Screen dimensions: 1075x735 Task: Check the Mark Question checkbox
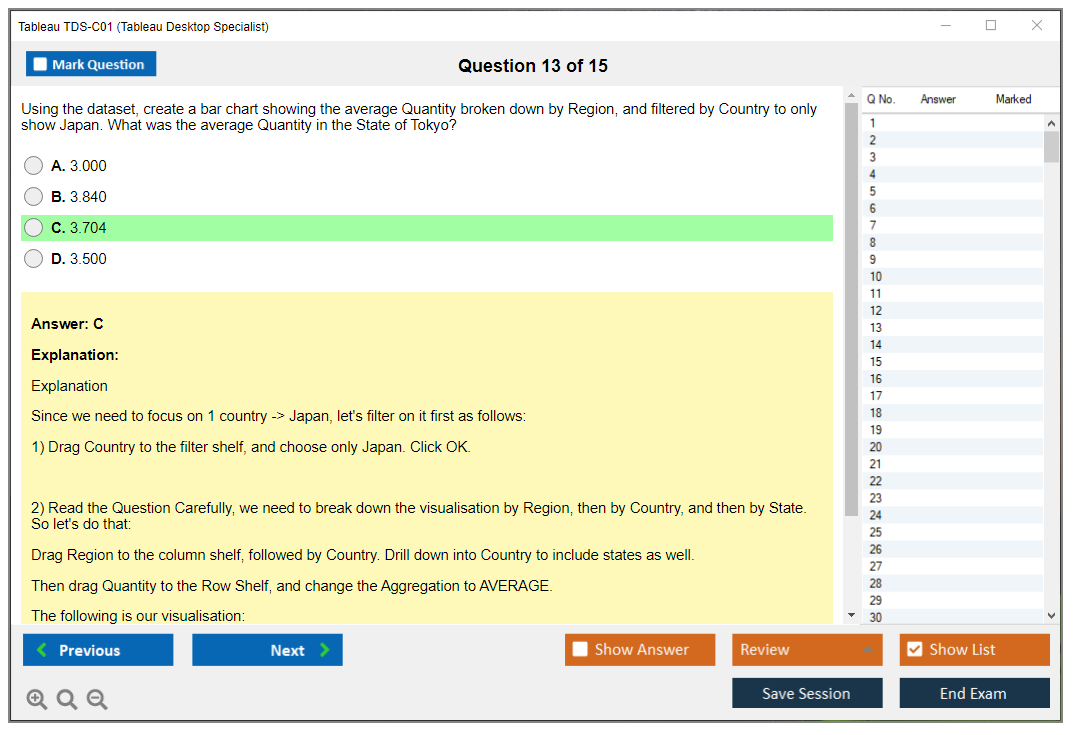click(x=41, y=65)
